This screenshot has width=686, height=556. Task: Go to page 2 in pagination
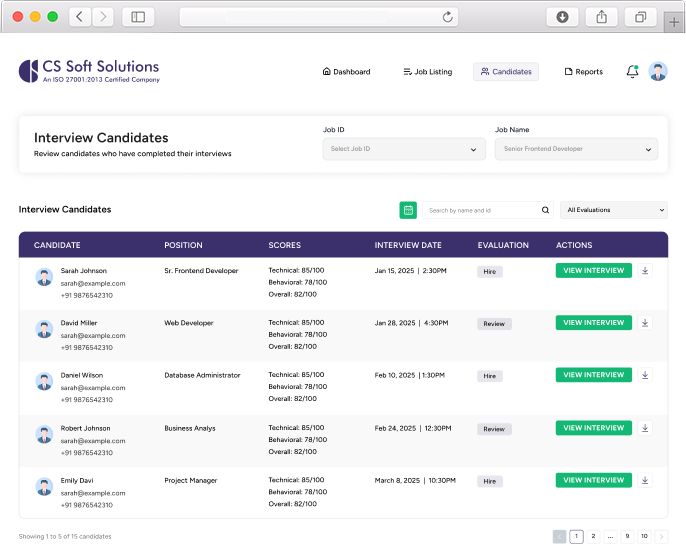[593, 537]
